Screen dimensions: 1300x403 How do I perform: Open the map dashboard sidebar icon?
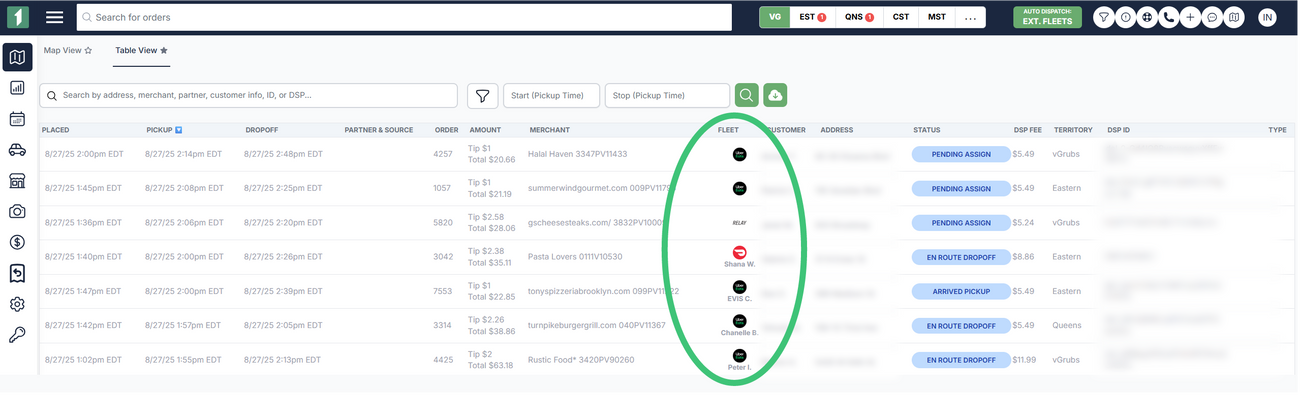(17, 57)
